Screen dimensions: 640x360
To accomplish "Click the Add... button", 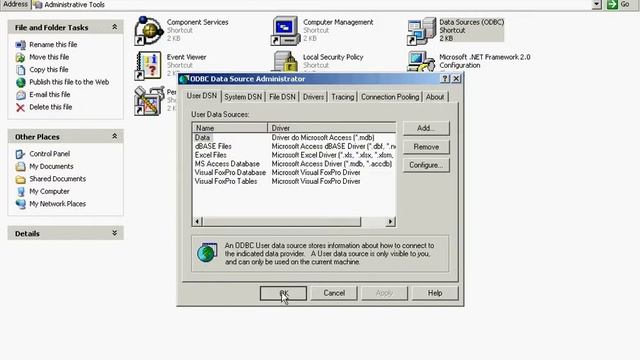I will tap(426, 128).
